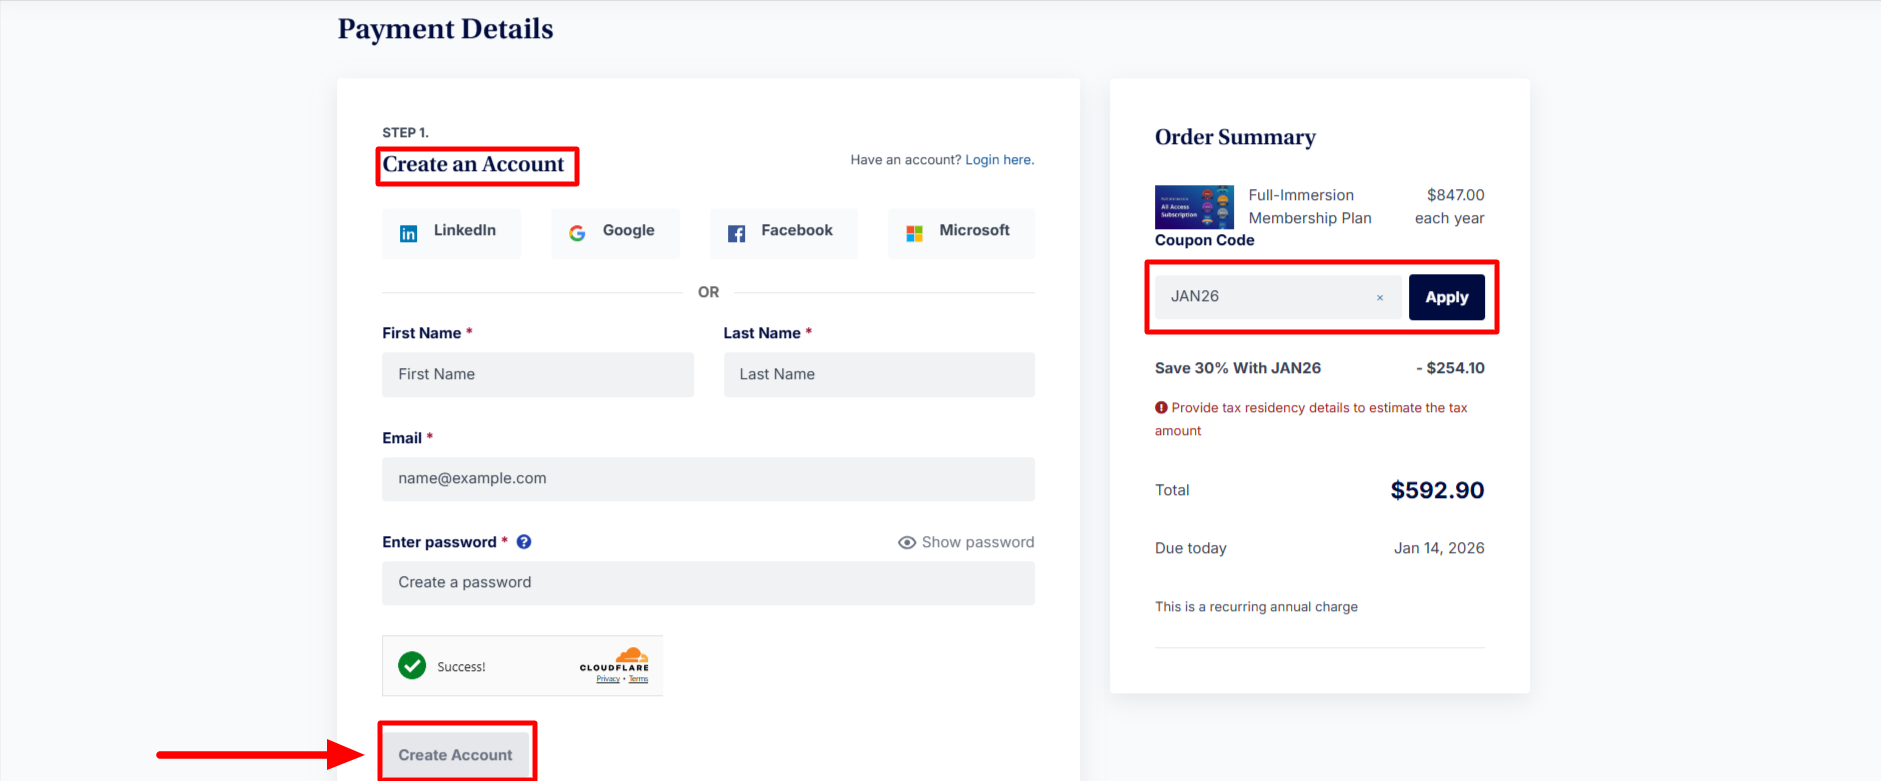The image size is (1881, 781).
Task: Click the '$847.00' price text
Action: [x=1456, y=195]
